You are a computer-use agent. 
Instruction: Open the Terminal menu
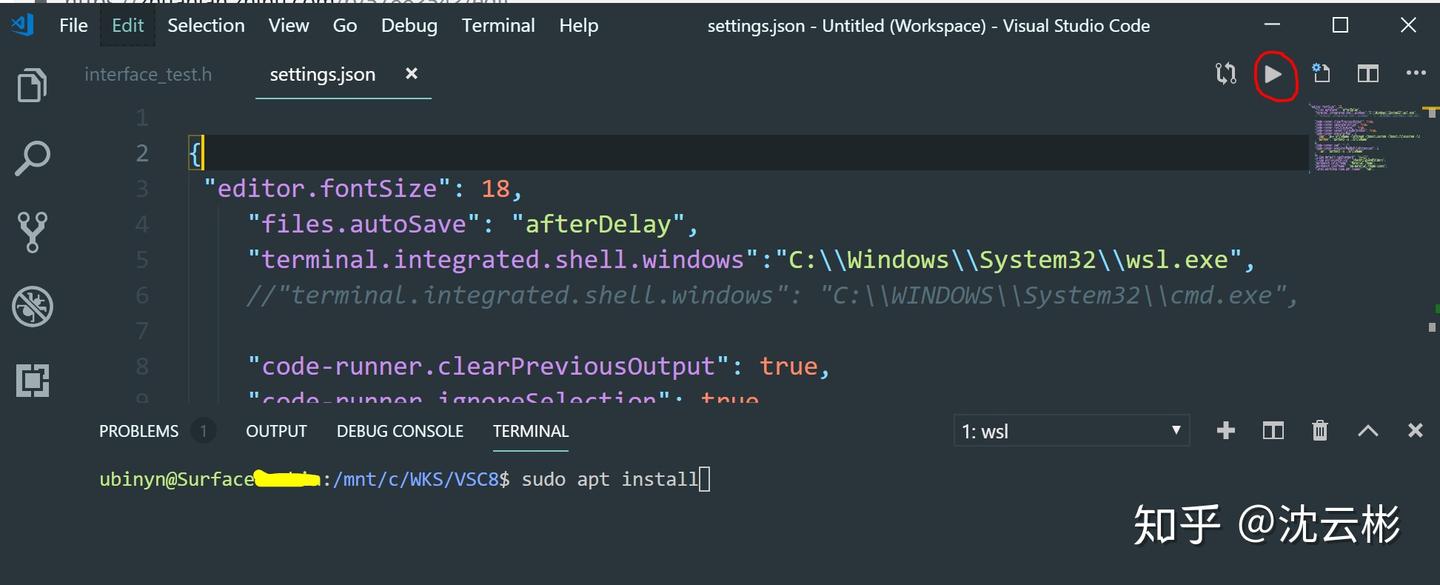[498, 25]
